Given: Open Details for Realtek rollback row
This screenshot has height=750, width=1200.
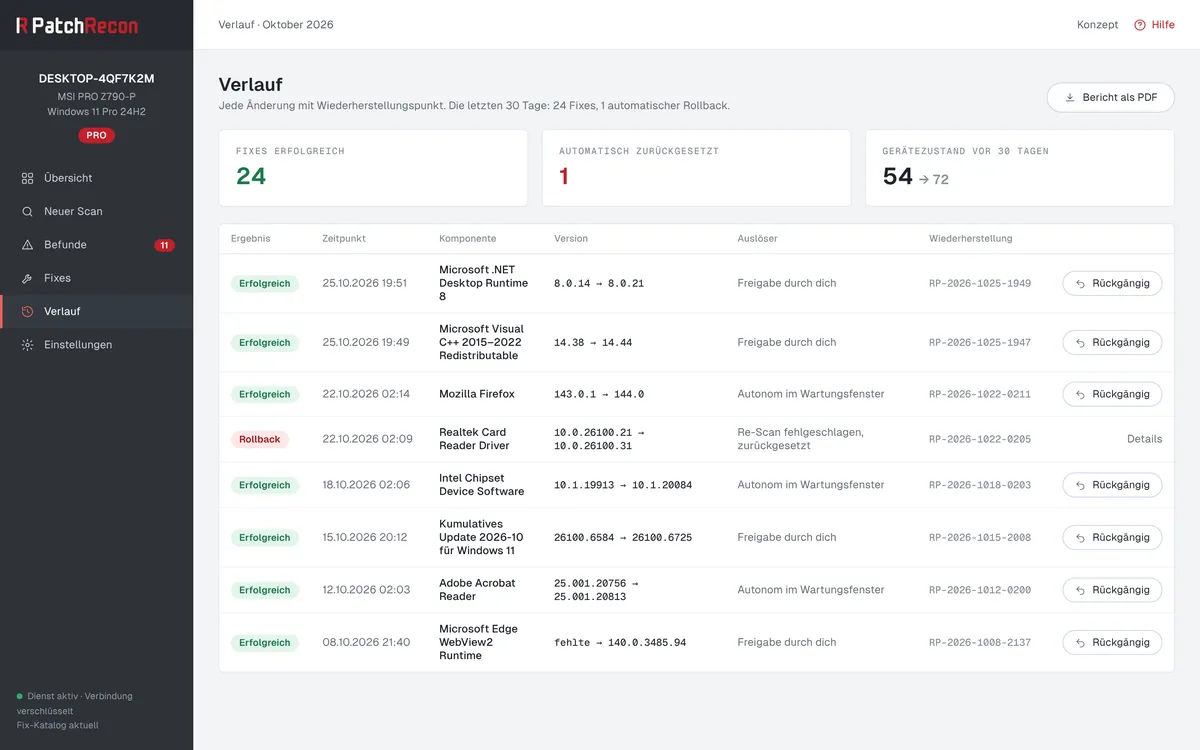Looking at the screenshot, I should tap(1144, 439).
